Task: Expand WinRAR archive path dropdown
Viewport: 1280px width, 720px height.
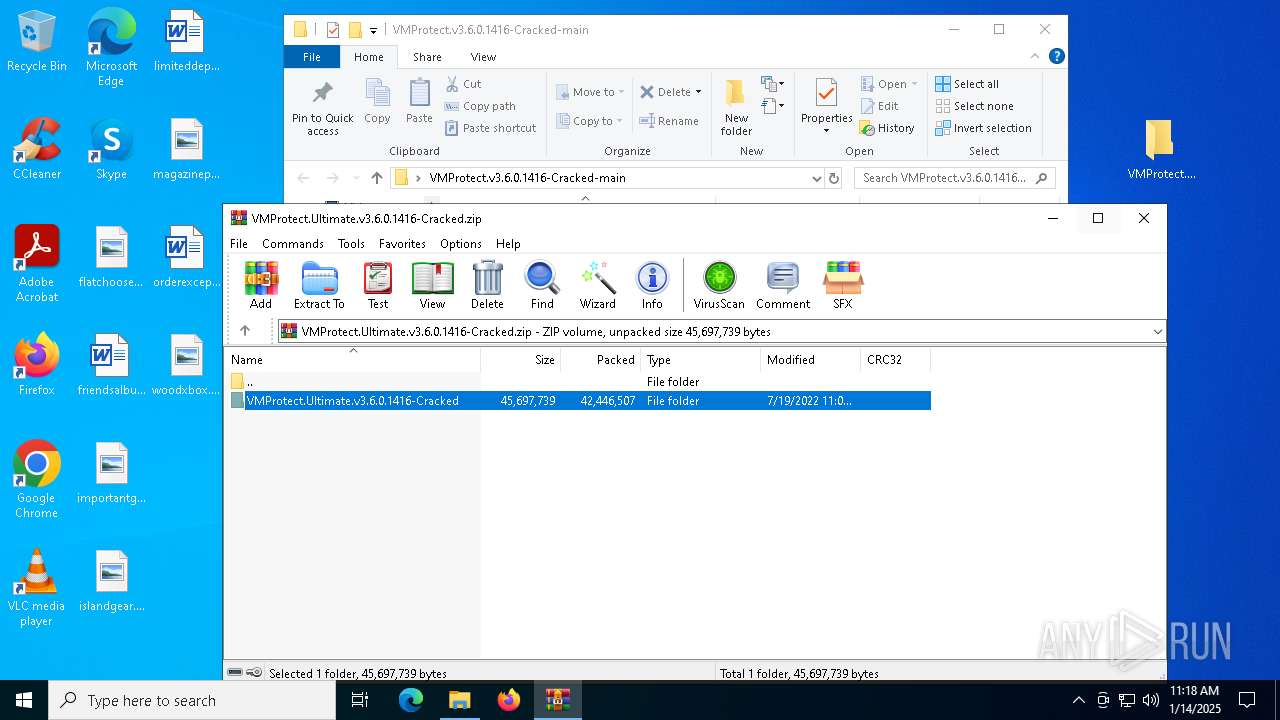Action: (1157, 331)
